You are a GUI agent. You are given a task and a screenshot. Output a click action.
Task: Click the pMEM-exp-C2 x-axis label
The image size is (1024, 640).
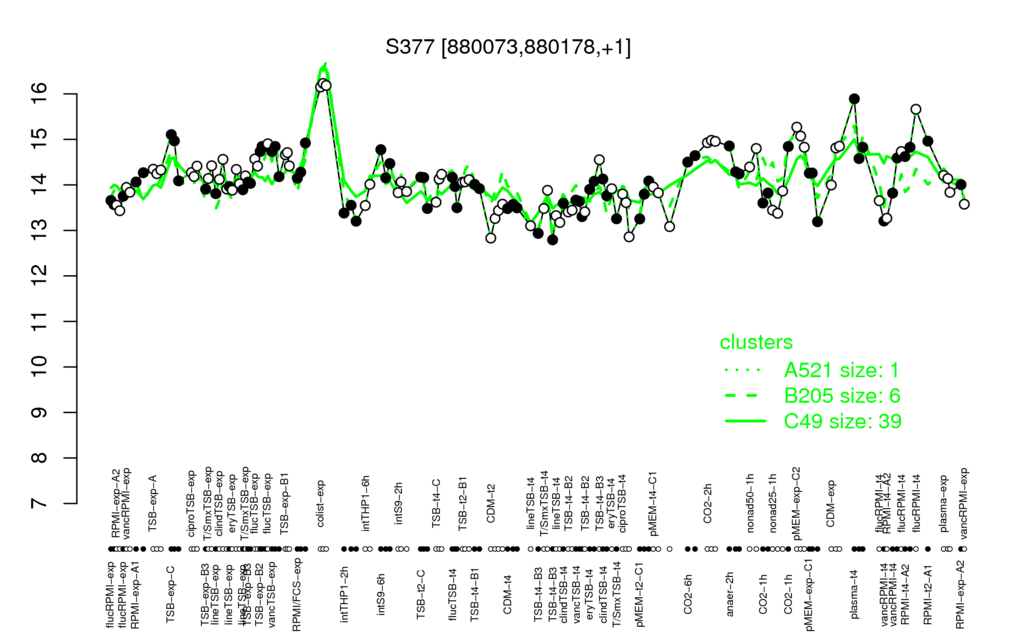point(796,493)
